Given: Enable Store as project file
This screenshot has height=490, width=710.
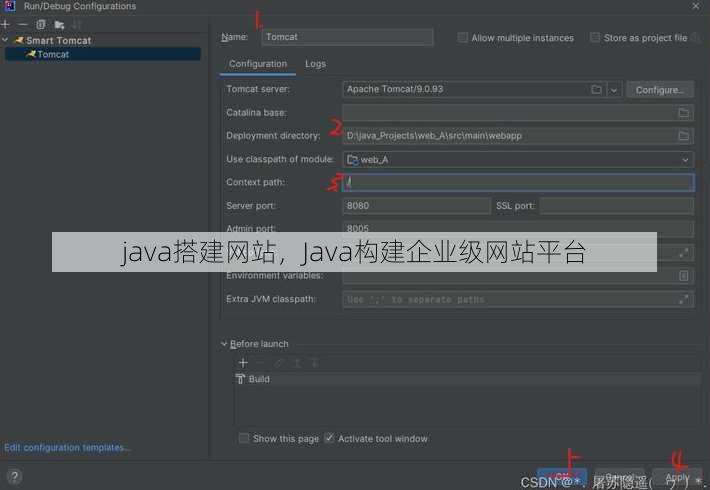Looking at the screenshot, I should 595,37.
